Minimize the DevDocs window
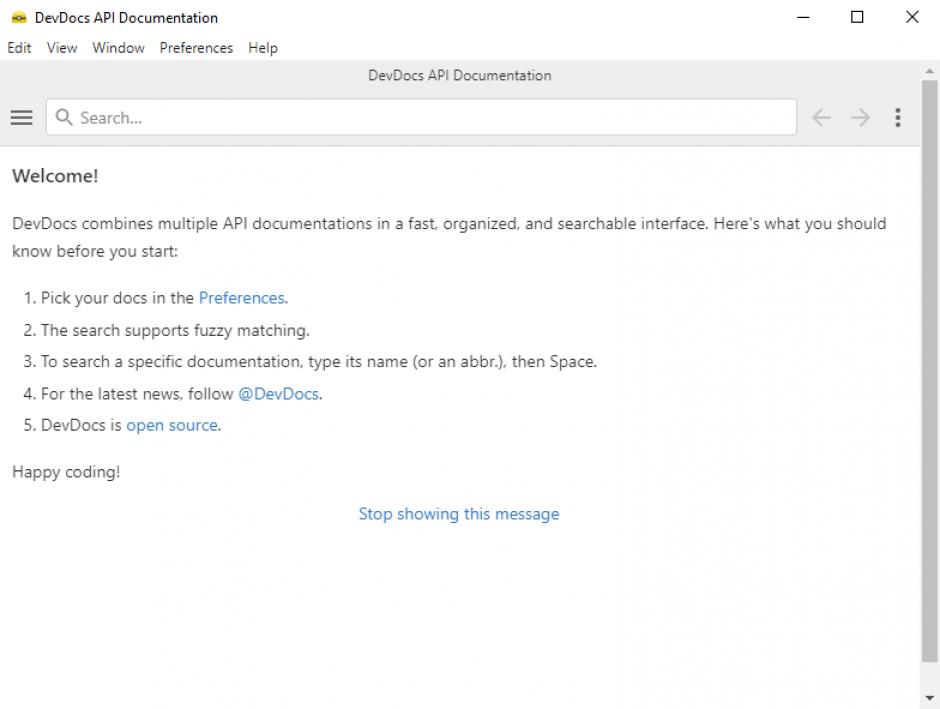Screen dimensions: 940x709 tap(803, 17)
